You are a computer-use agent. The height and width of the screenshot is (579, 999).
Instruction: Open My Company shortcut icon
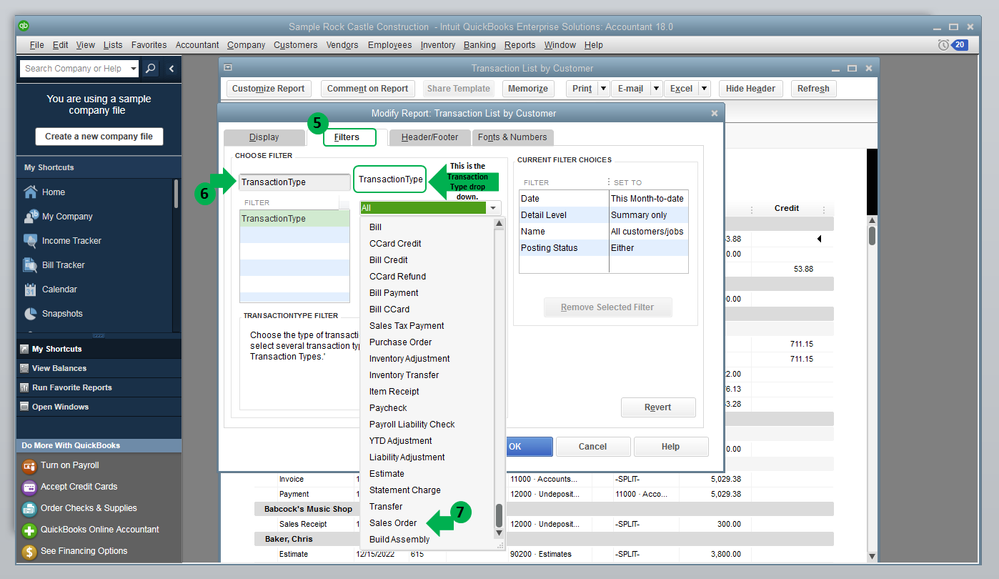tap(30, 217)
